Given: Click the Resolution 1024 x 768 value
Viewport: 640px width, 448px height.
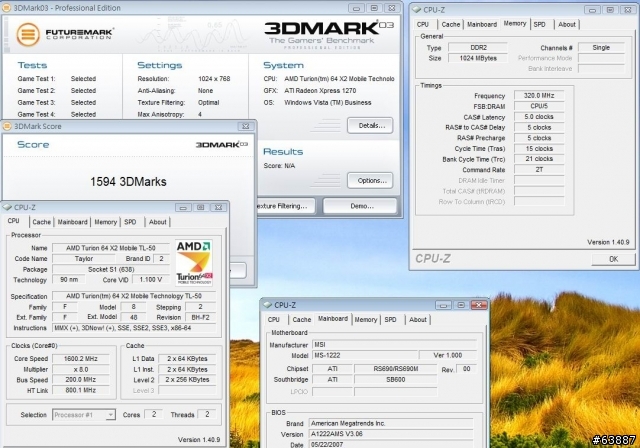Looking at the screenshot, I should point(214,79).
